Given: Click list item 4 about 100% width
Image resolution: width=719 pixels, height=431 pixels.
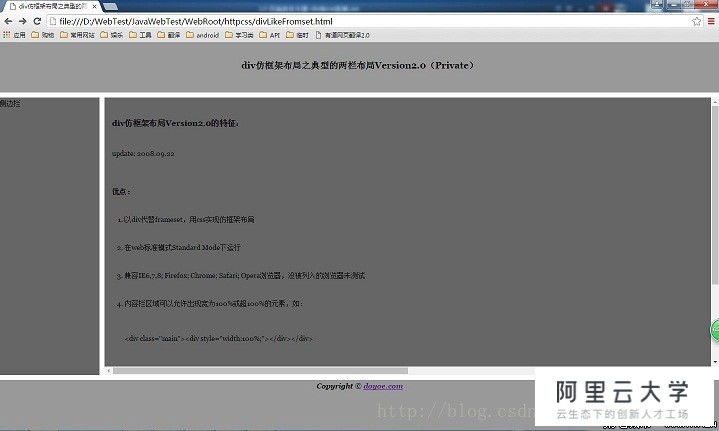Looking at the screenshot, I should (210, 304).
